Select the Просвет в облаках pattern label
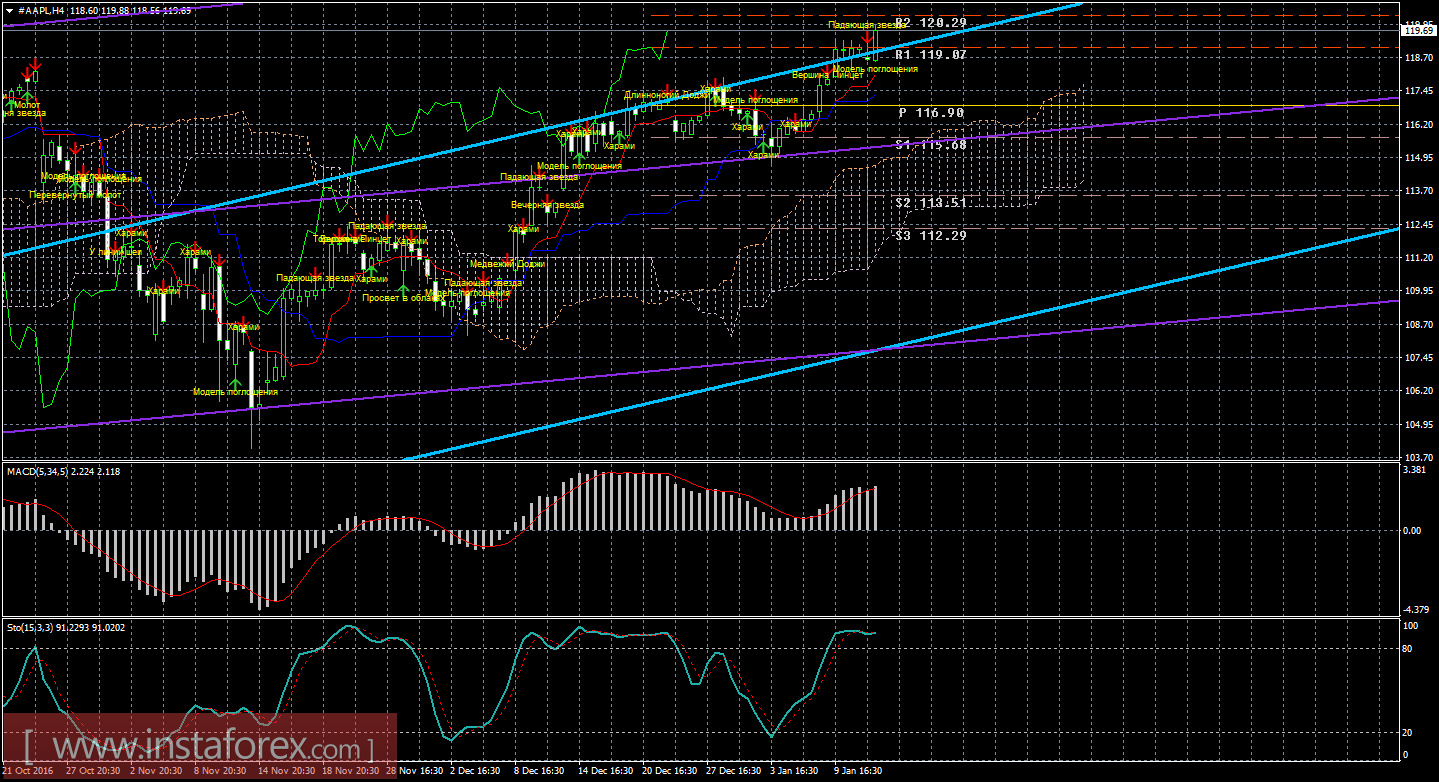 pyautogui.click(x=401, y=298)
